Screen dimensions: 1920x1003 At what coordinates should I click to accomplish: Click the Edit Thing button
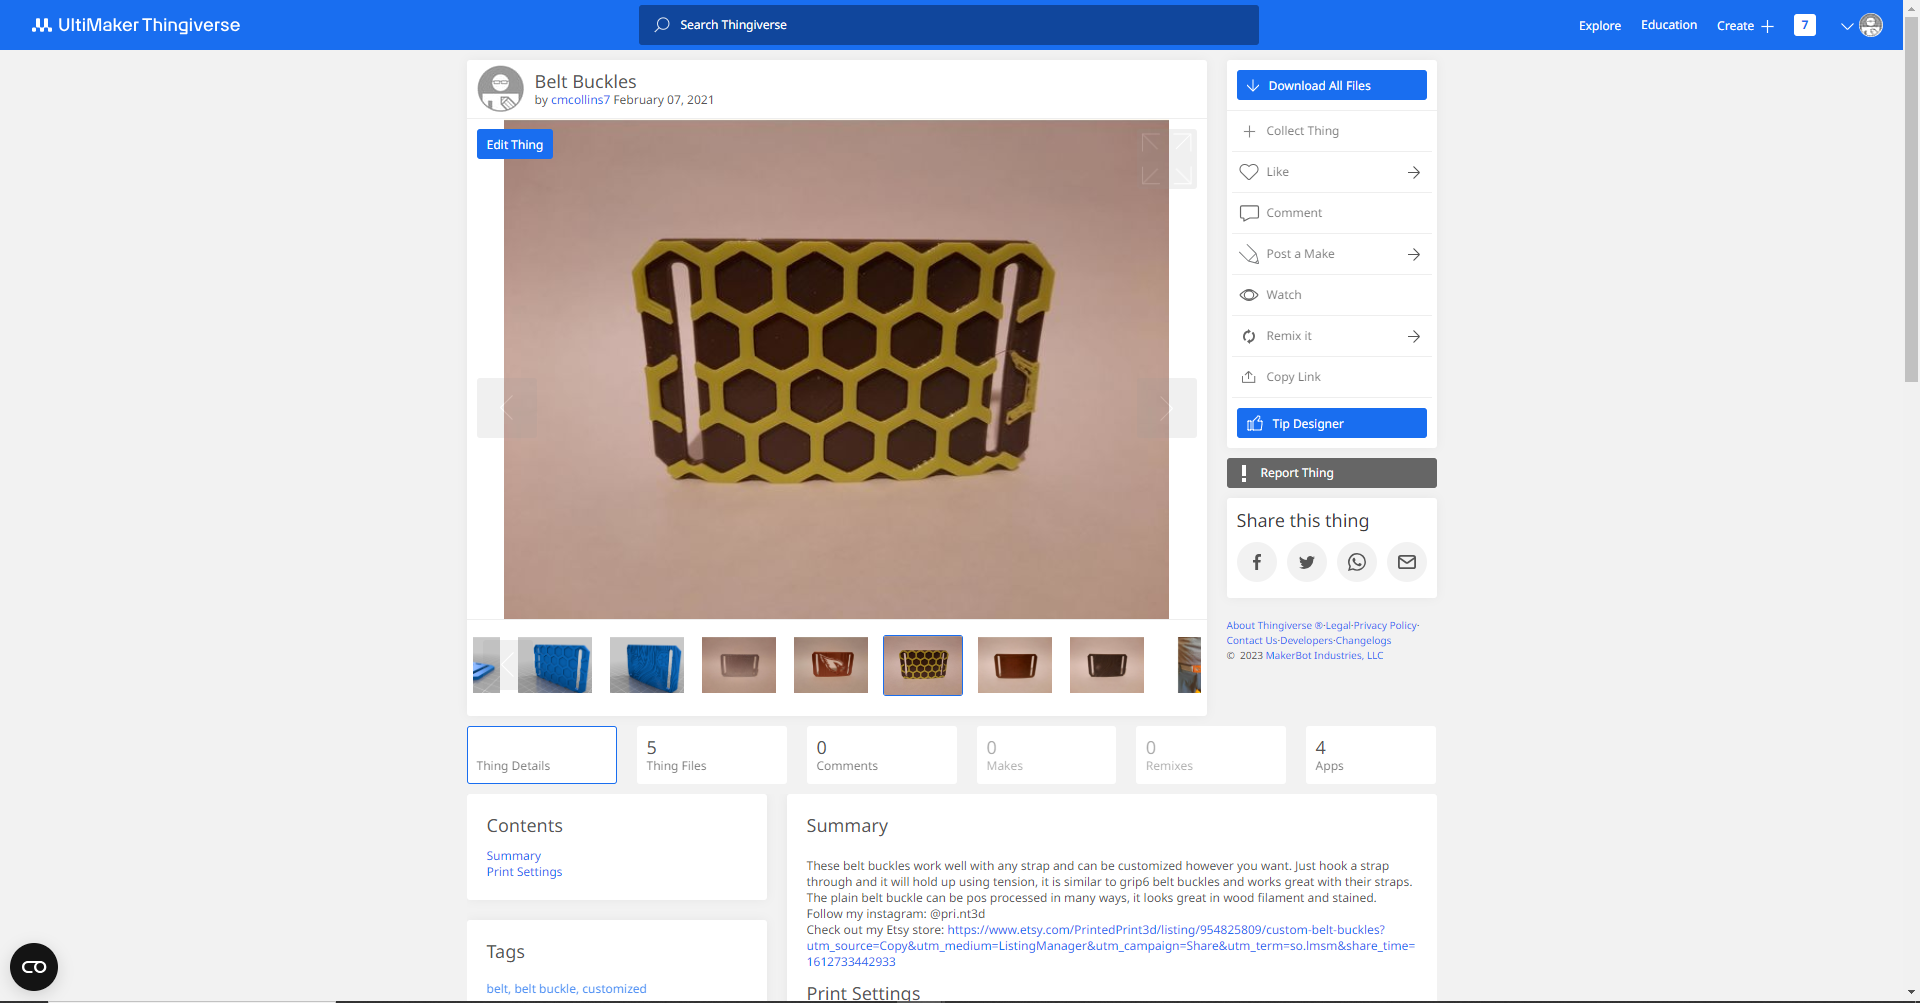point(515,144)
